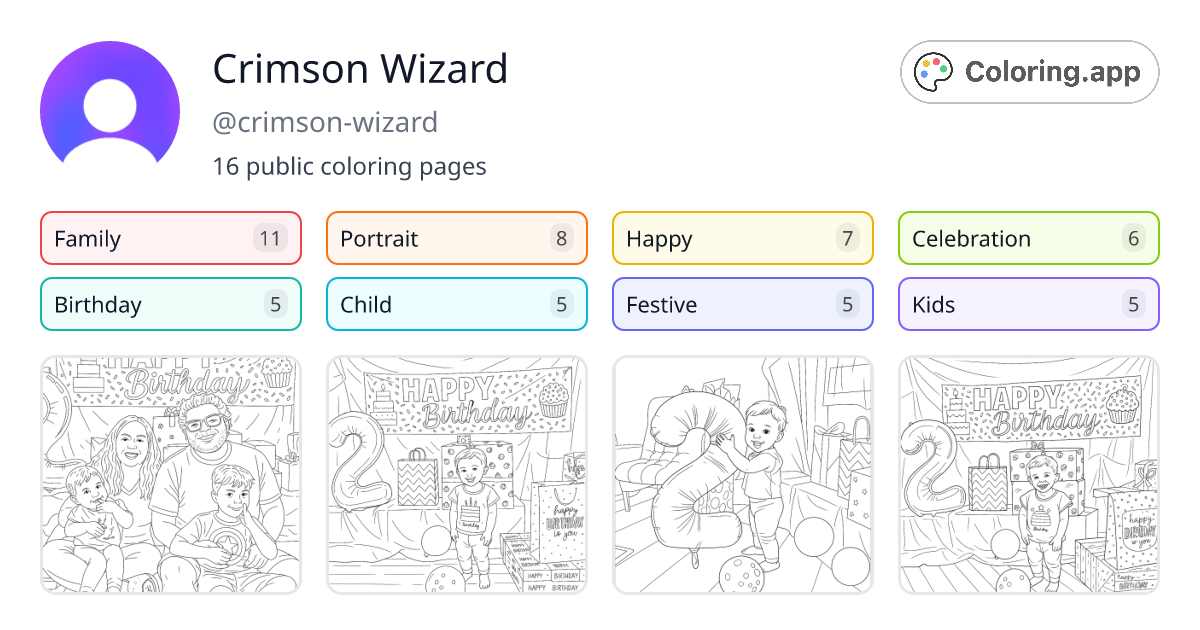Open the second birthday banner coloring page
1200x630 pixels.
click(456, 474)
